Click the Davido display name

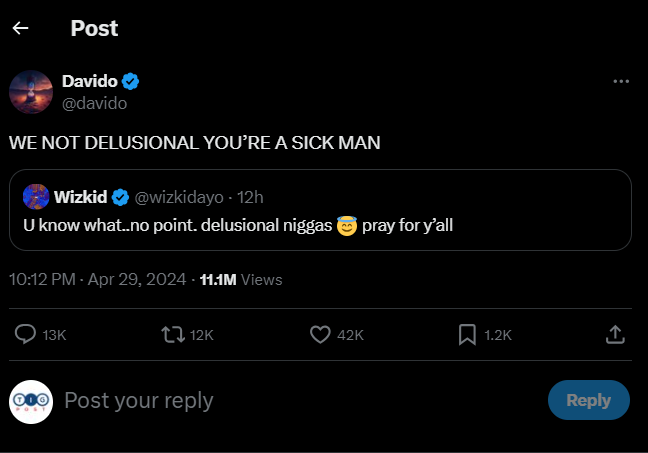point(89,81)
